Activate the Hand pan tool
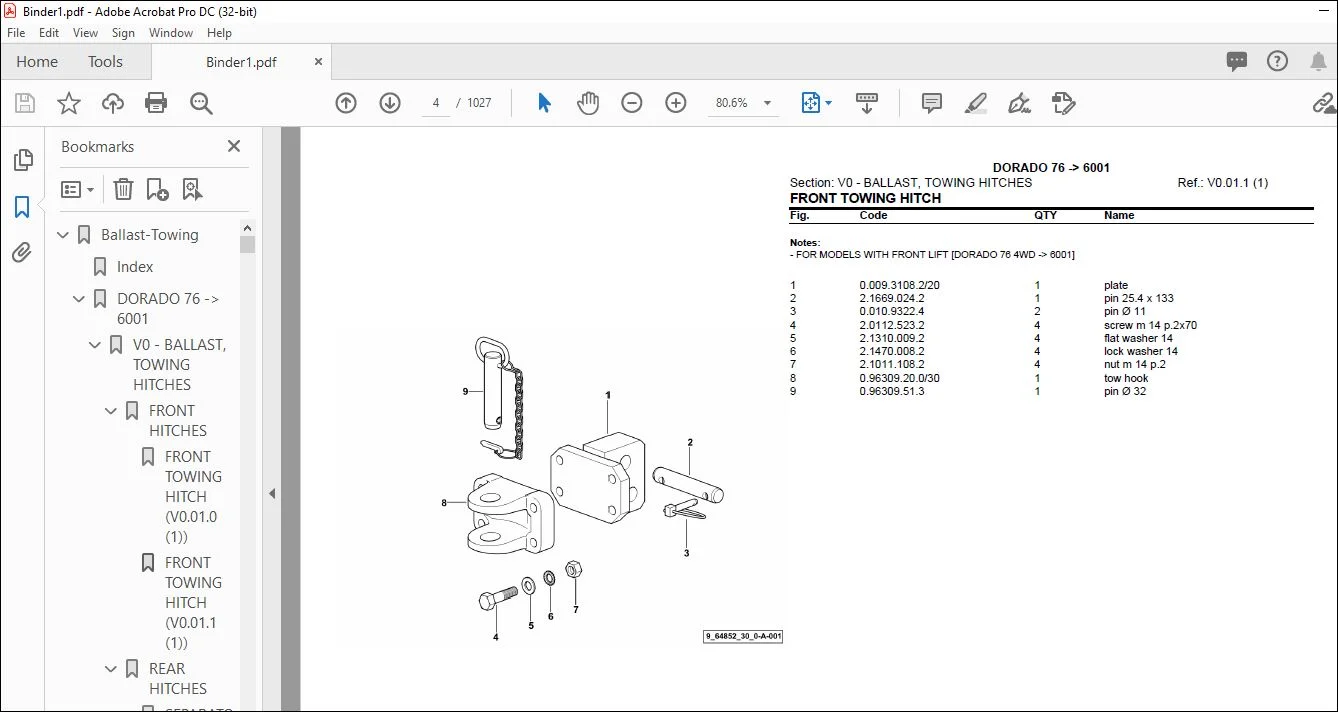The width and height of the screenshot is (1338, 712). [588, 103]
